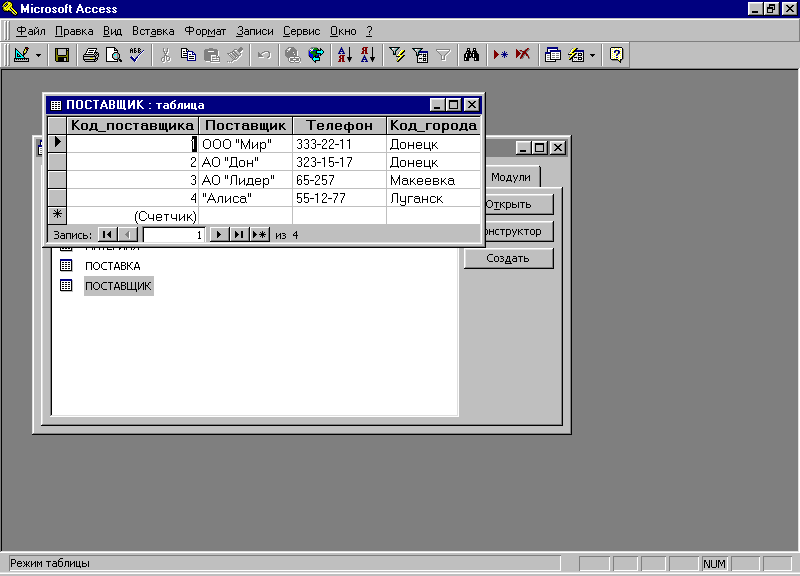
Task: Click the Apply Filter funnel icon
Action: pyautogui.click(x=443, y=55)
